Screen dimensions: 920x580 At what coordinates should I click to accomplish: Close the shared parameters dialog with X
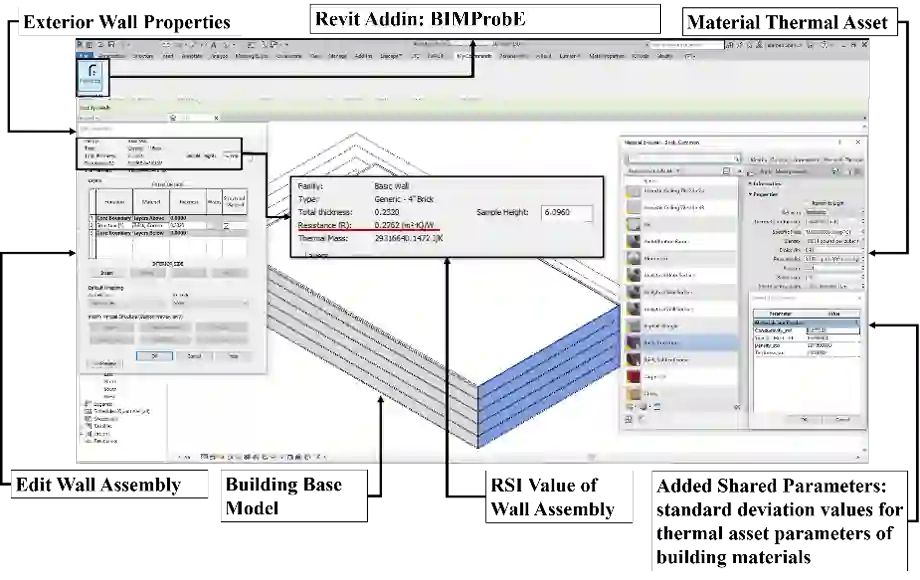tap(858, 298)
